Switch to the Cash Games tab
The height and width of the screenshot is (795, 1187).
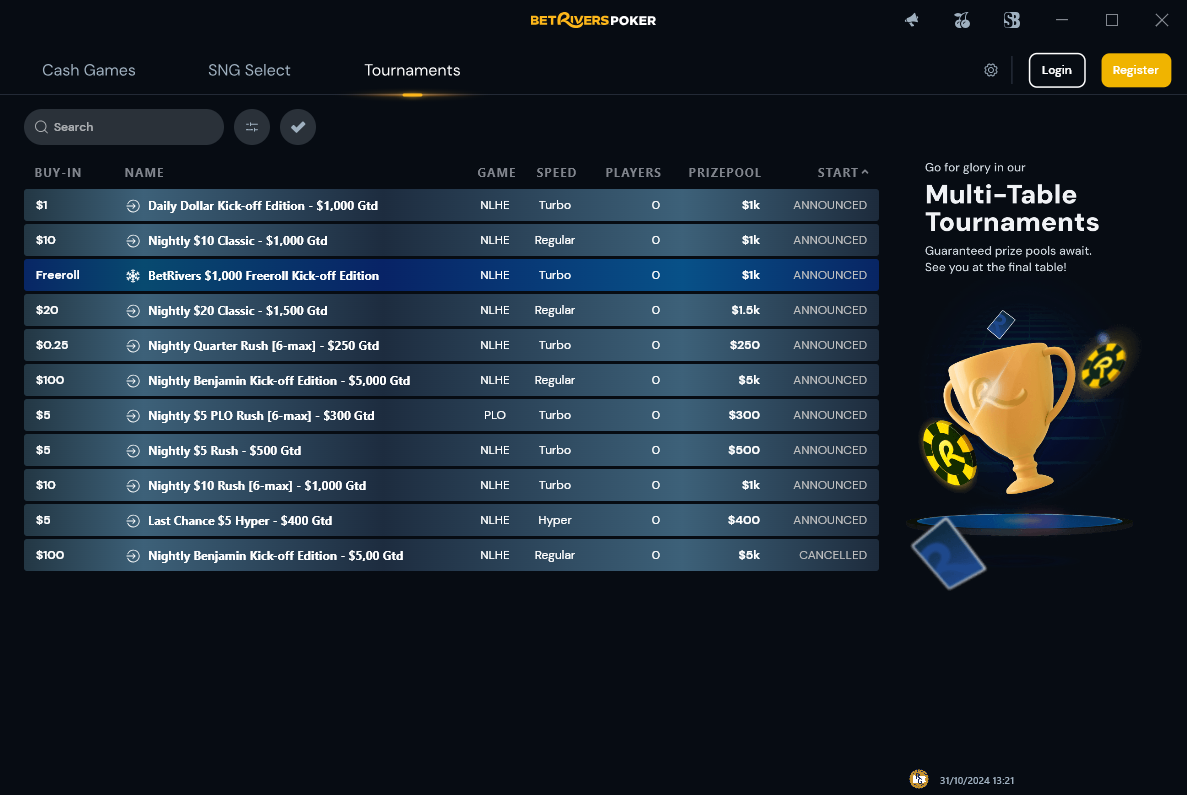click(88, 70)
